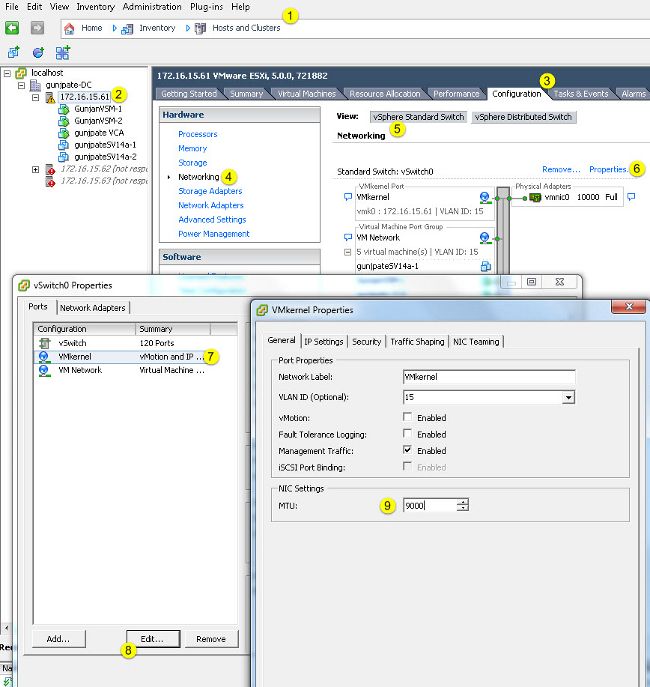Click the Network Label text field

489,377
